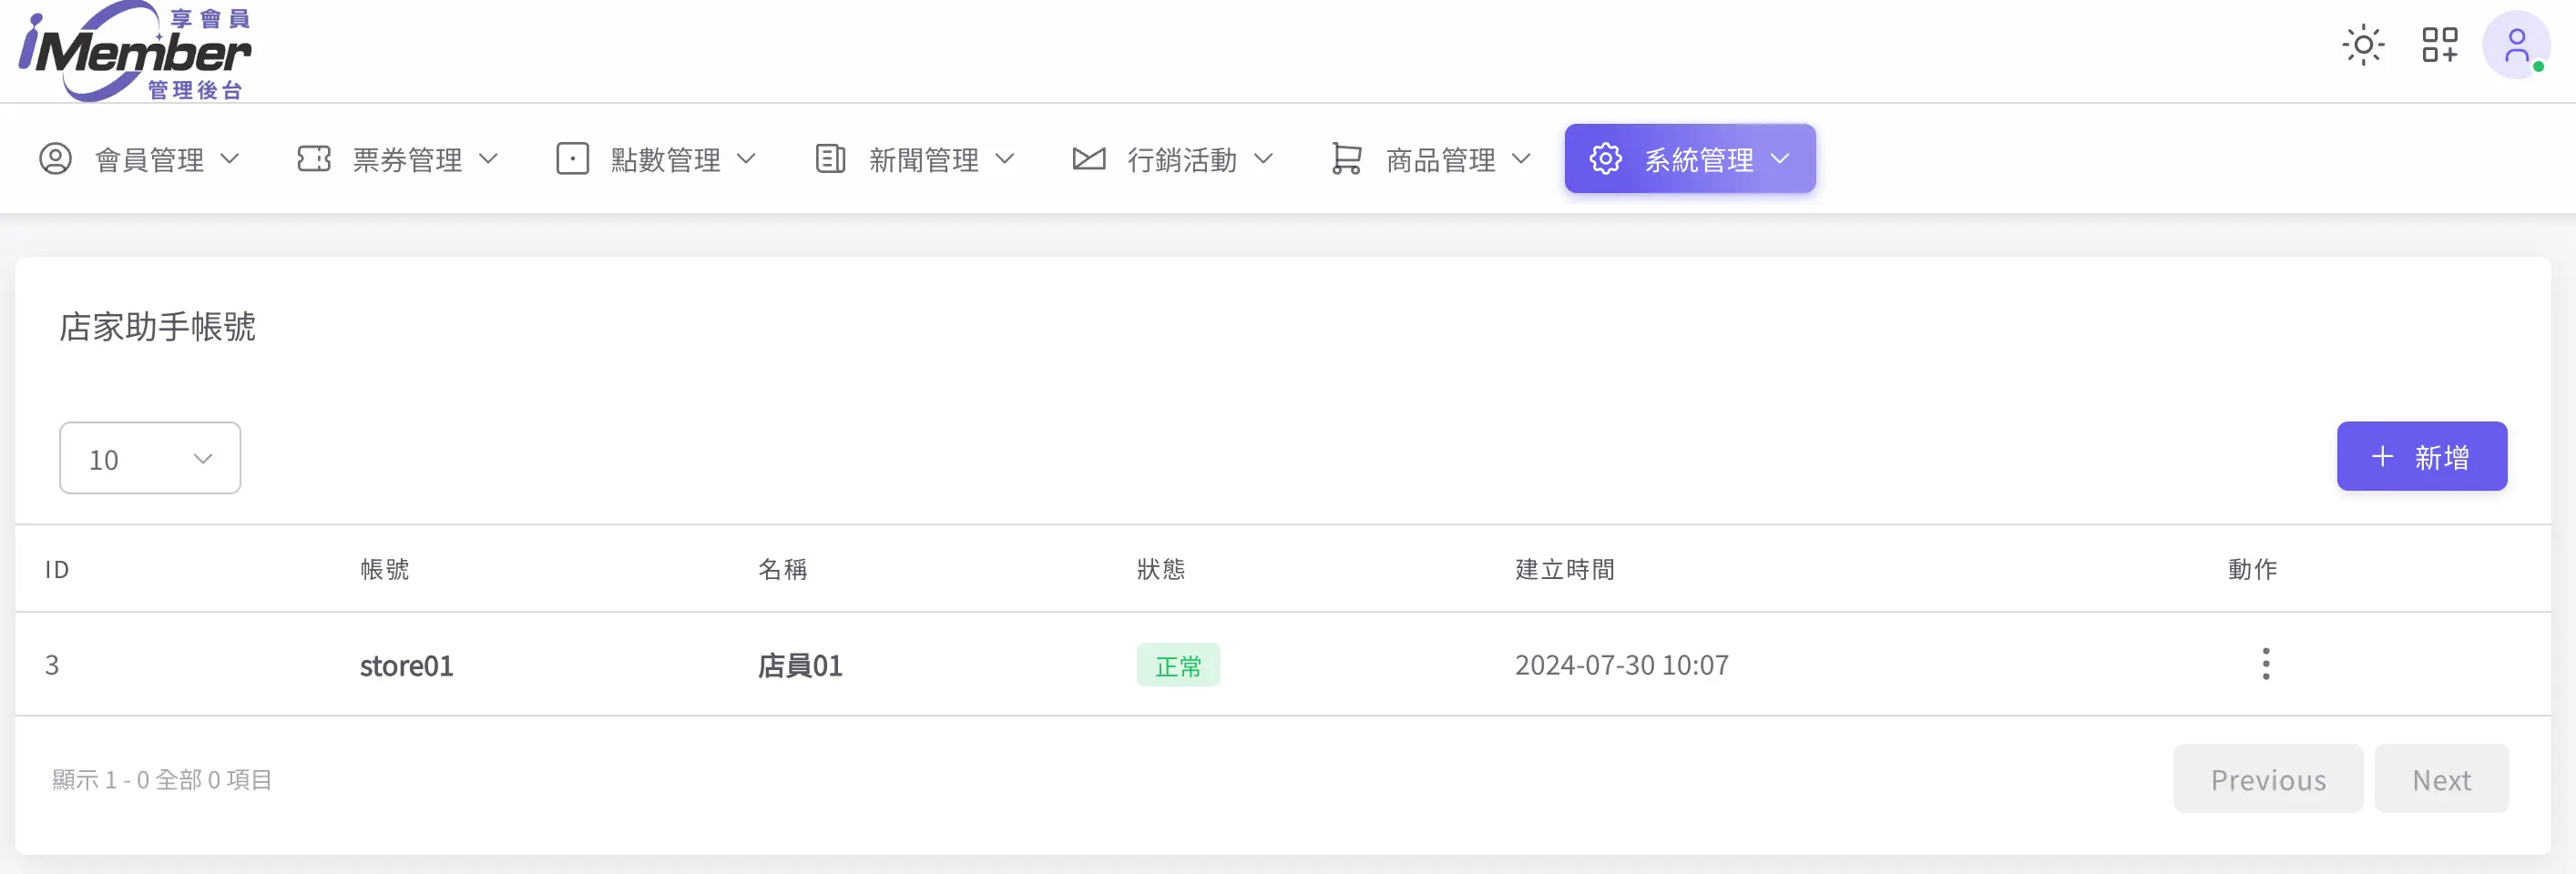This screenshot has width=2576, height=874.
Task: Click the member management person icon
Action: point(56,159)
